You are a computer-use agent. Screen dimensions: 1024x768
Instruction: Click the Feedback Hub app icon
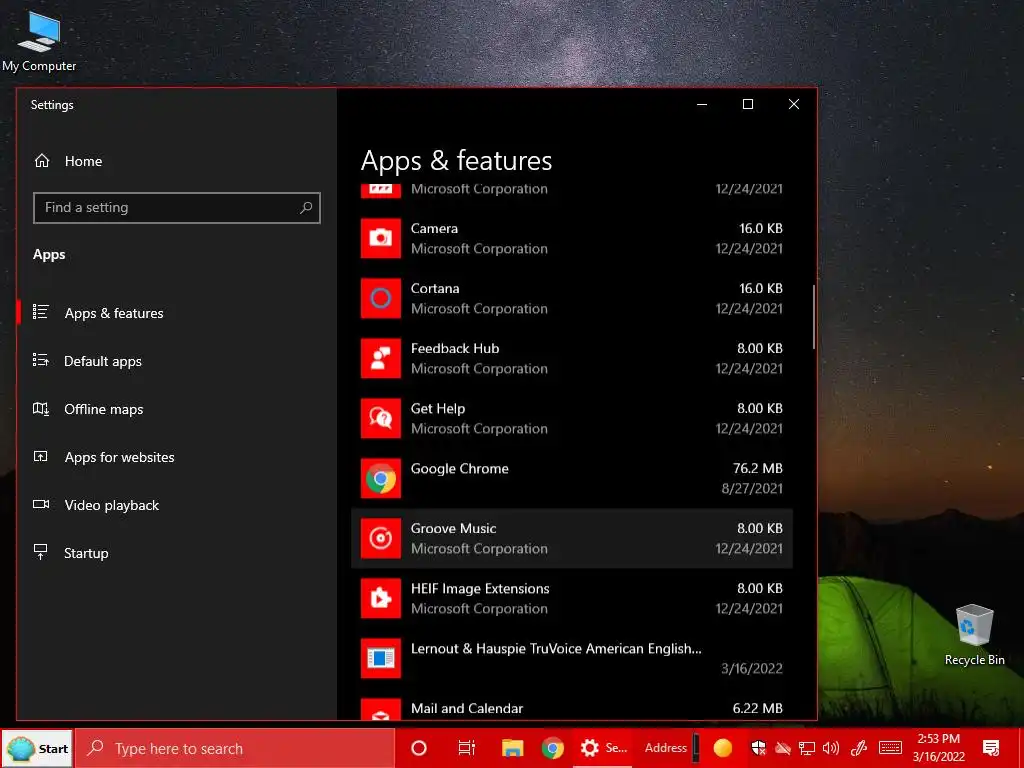point(381,359)
